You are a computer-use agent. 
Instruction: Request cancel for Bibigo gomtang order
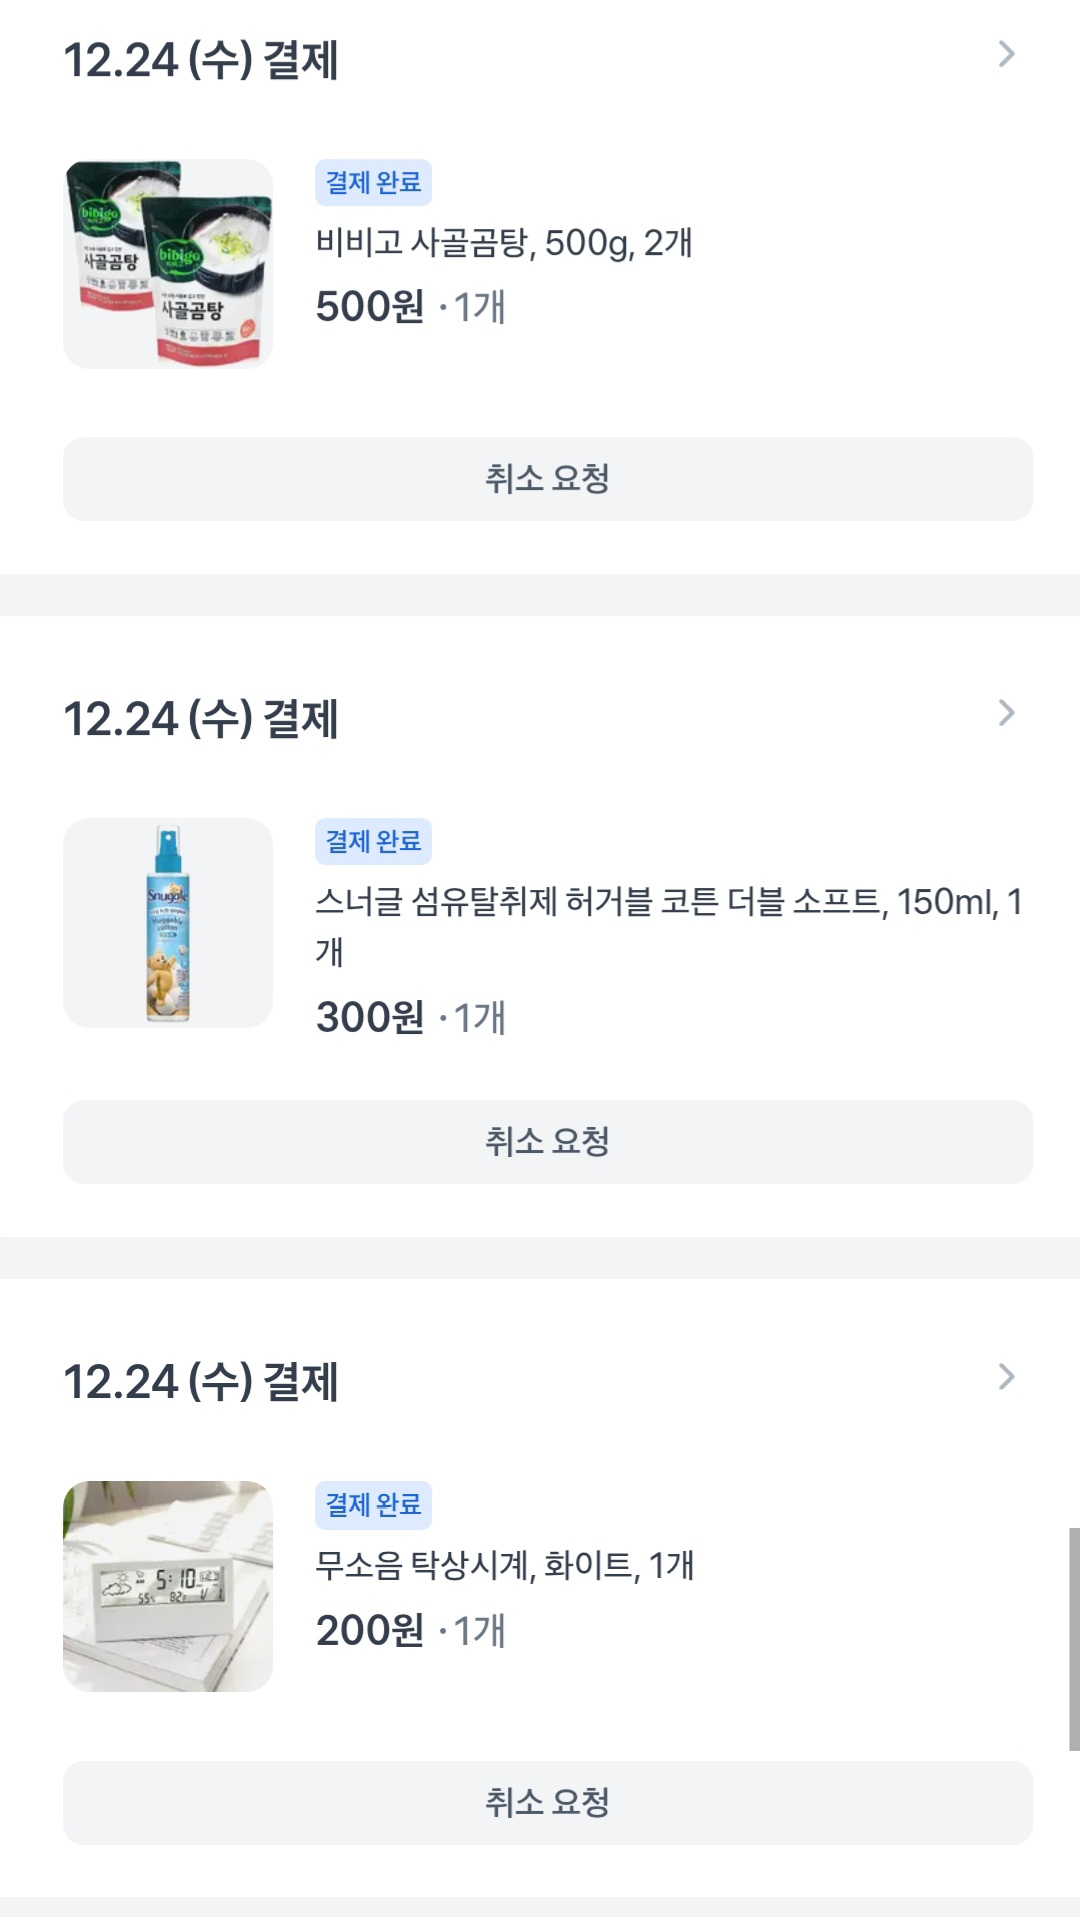[x=548, y=479]
